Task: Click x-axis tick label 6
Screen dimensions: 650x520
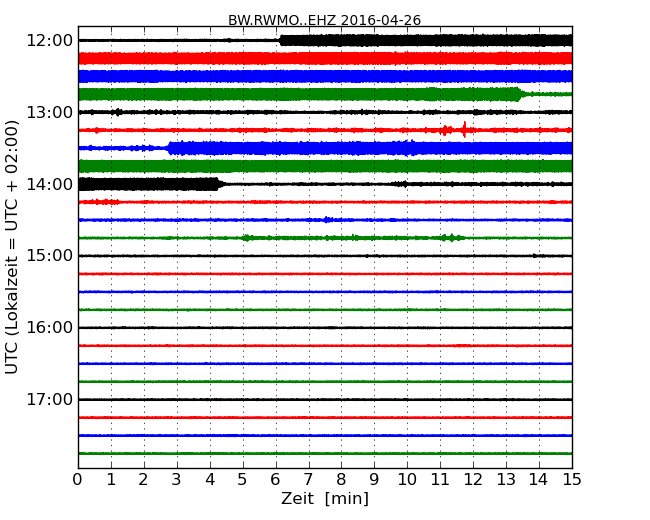Action: 275,480
